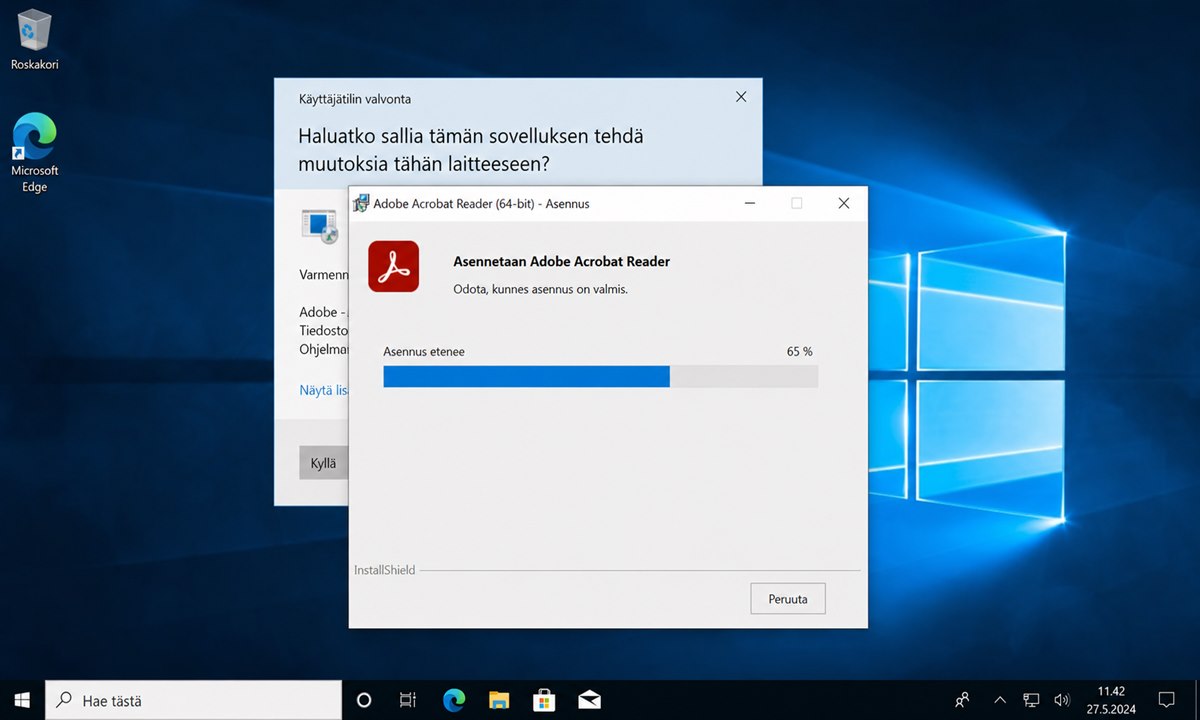Click the People icon in system tray
Viewport: 1200px width, 720px height.
tap(962, 700)
